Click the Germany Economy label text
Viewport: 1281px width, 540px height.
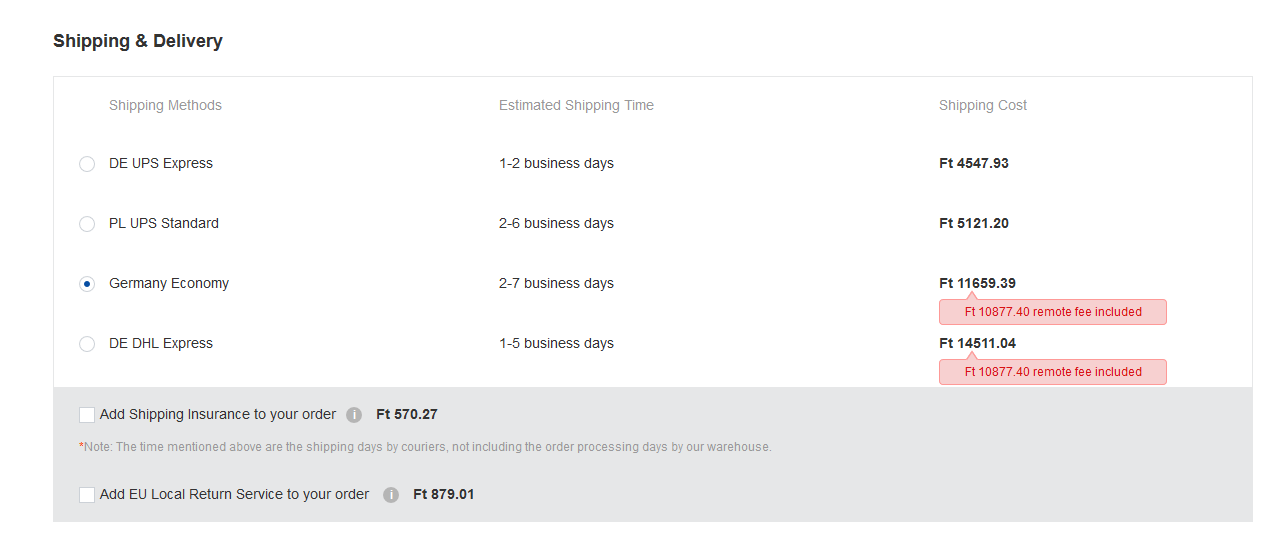[169, 283]
